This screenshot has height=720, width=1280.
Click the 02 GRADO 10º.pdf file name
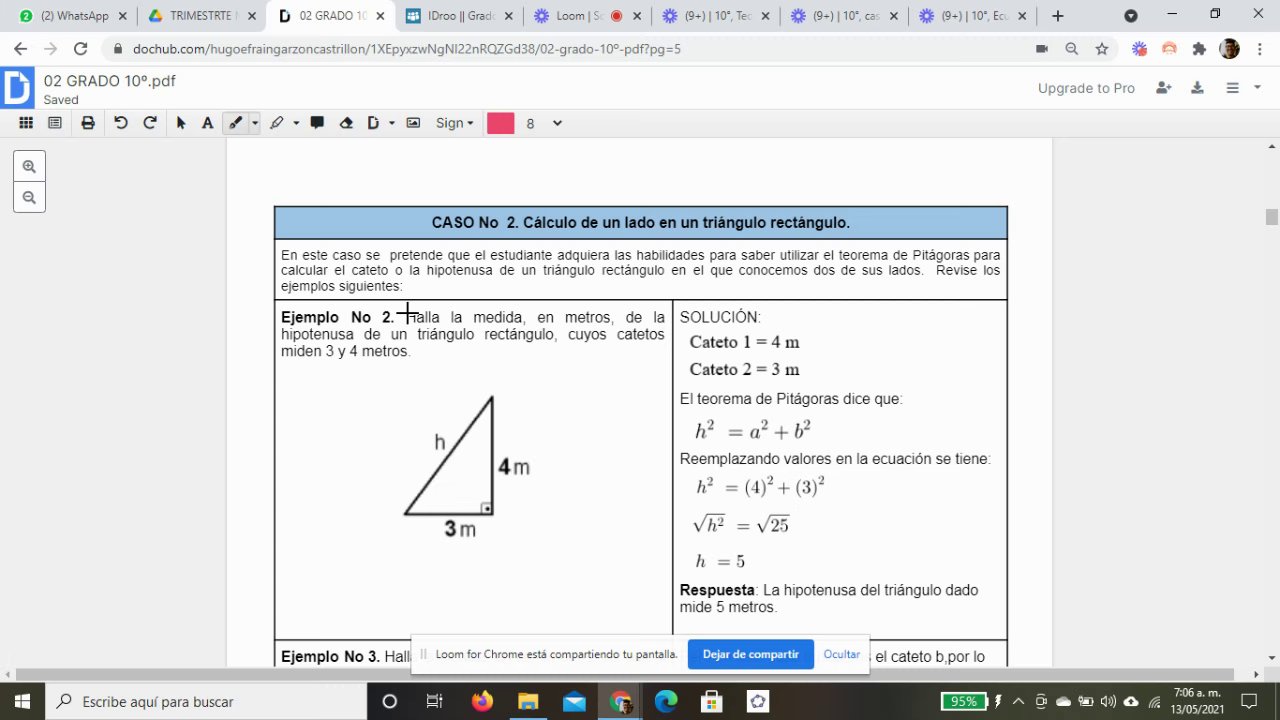pos(109,81)
